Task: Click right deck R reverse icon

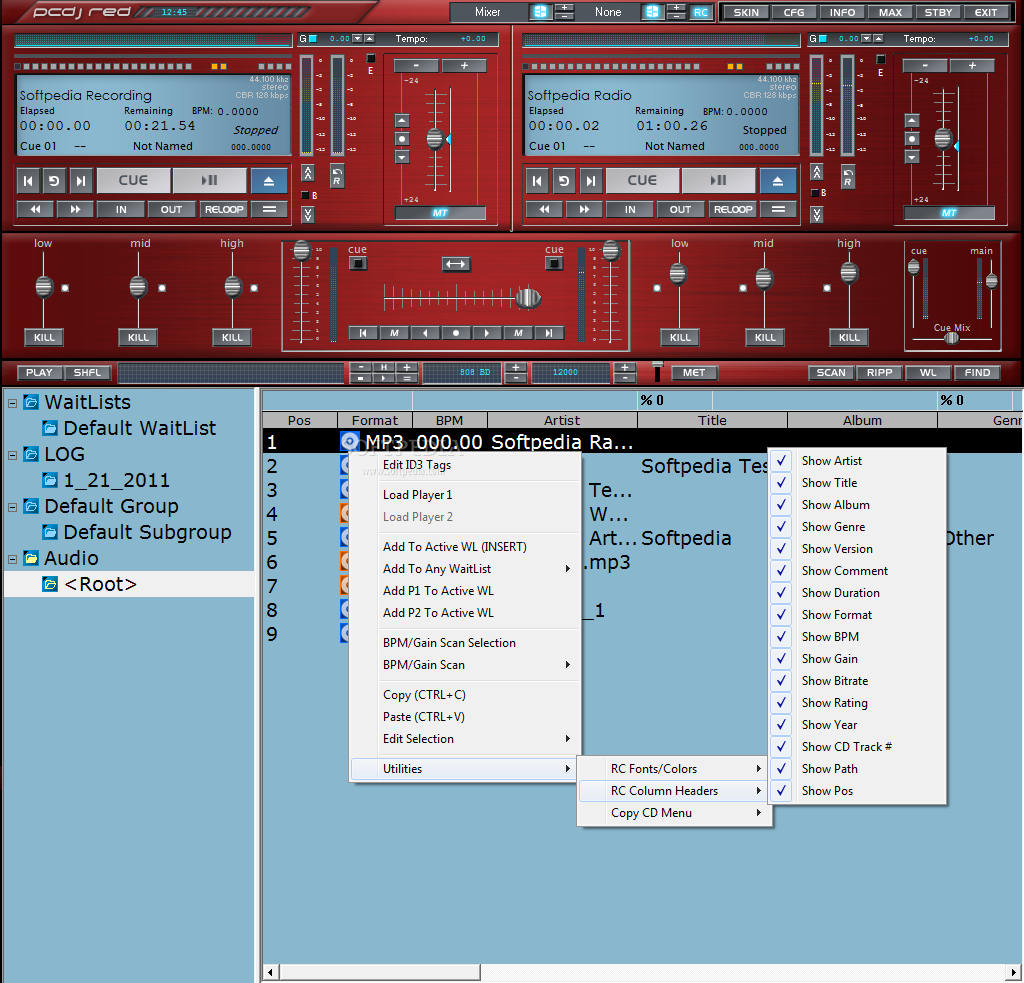Action: tap(847, 176)
